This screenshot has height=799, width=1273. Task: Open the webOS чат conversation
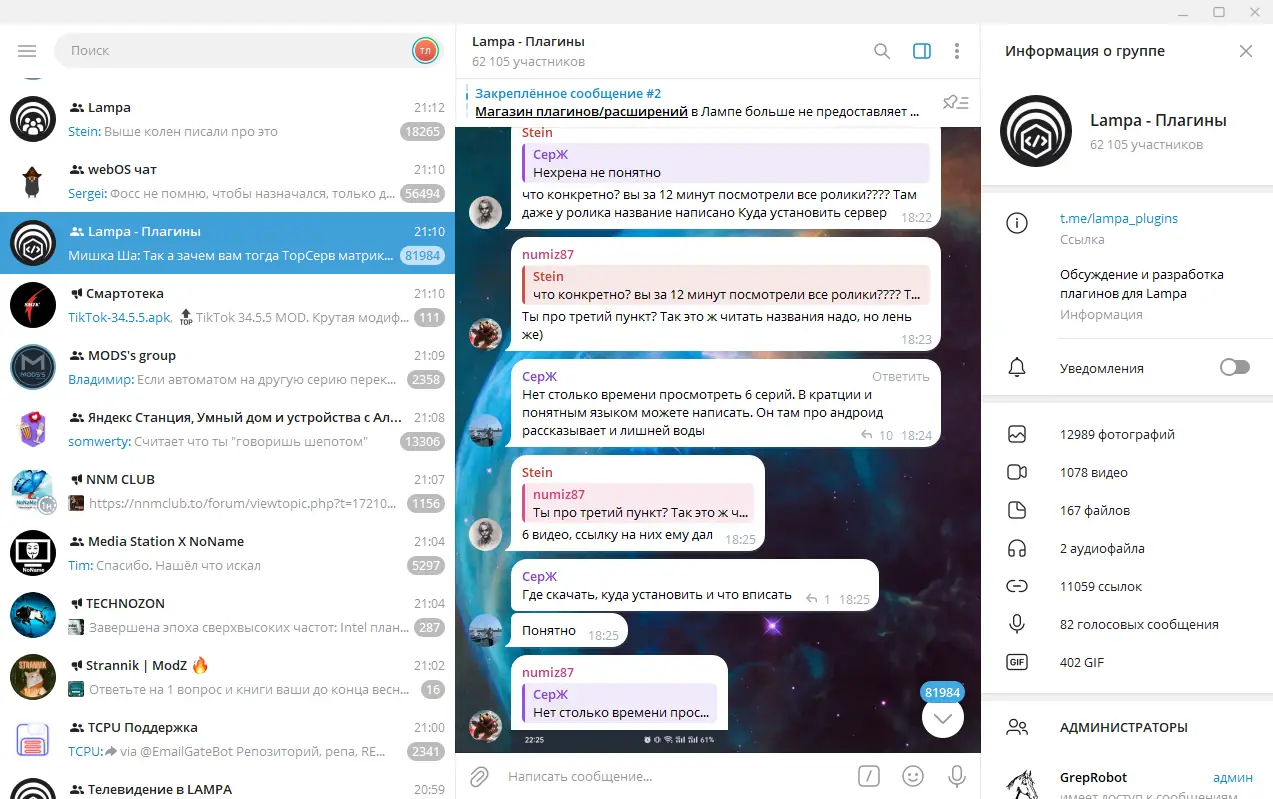[x=227, y=181]
